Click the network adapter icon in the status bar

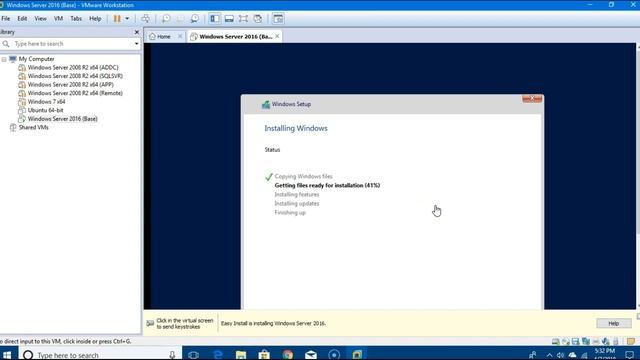586,341
